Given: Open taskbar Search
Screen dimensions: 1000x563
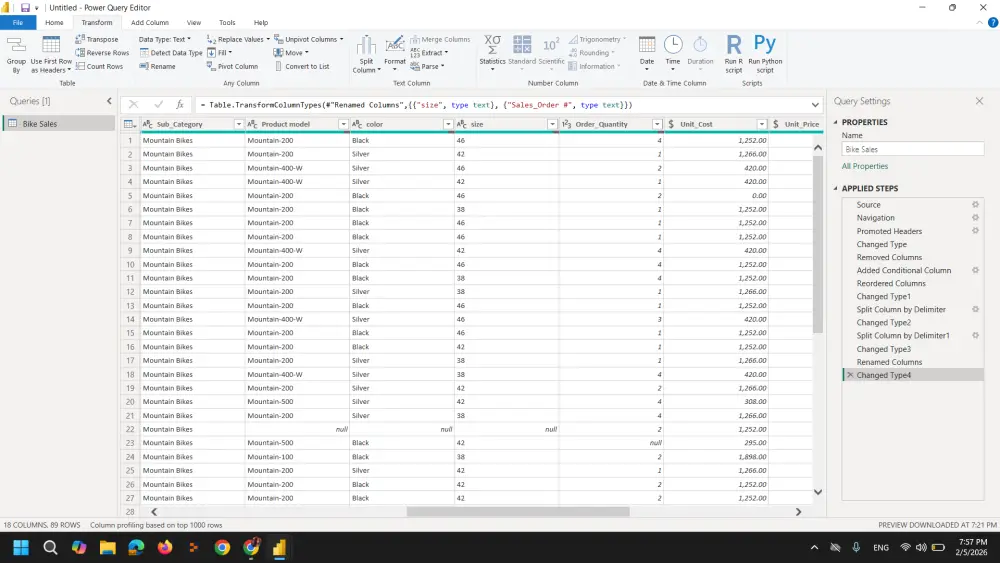Looking at the screenshot, I should [x=50, y=547].
